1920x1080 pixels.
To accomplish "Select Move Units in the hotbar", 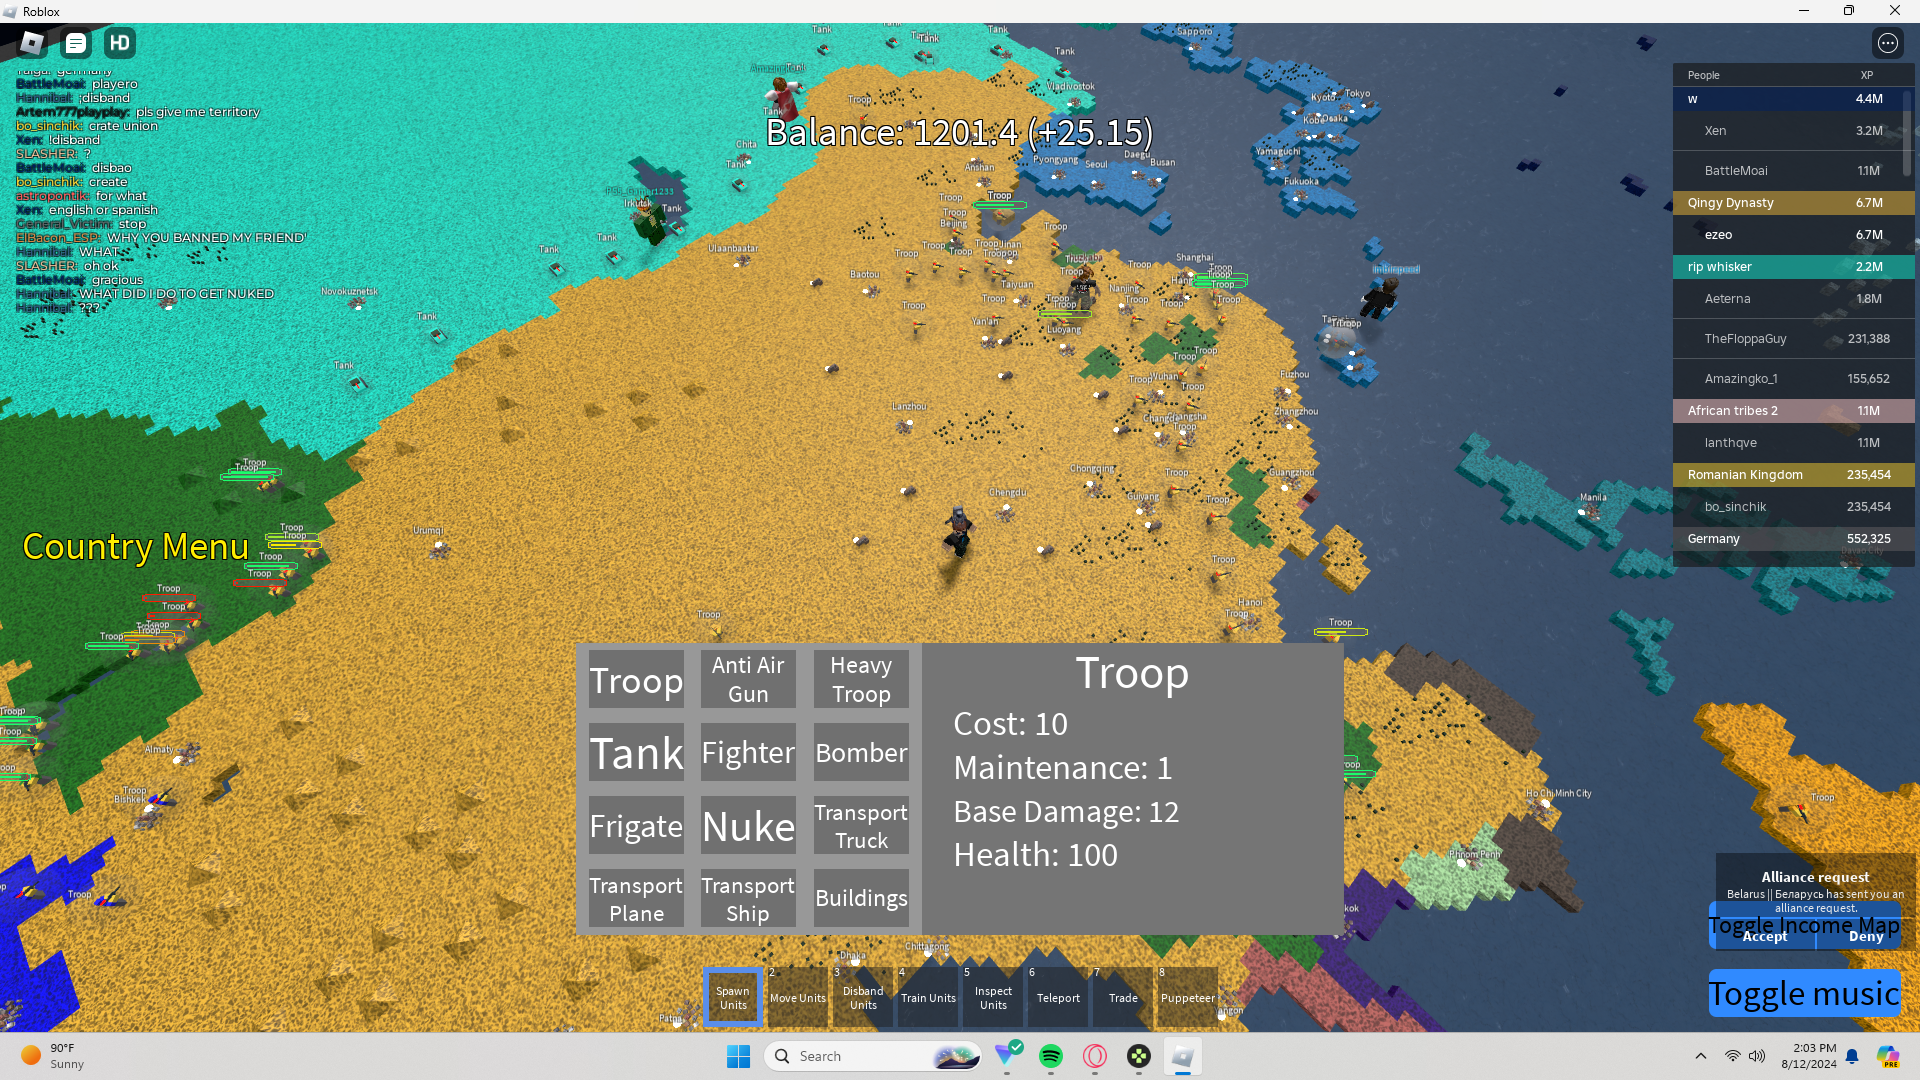I will coord(798,997).
